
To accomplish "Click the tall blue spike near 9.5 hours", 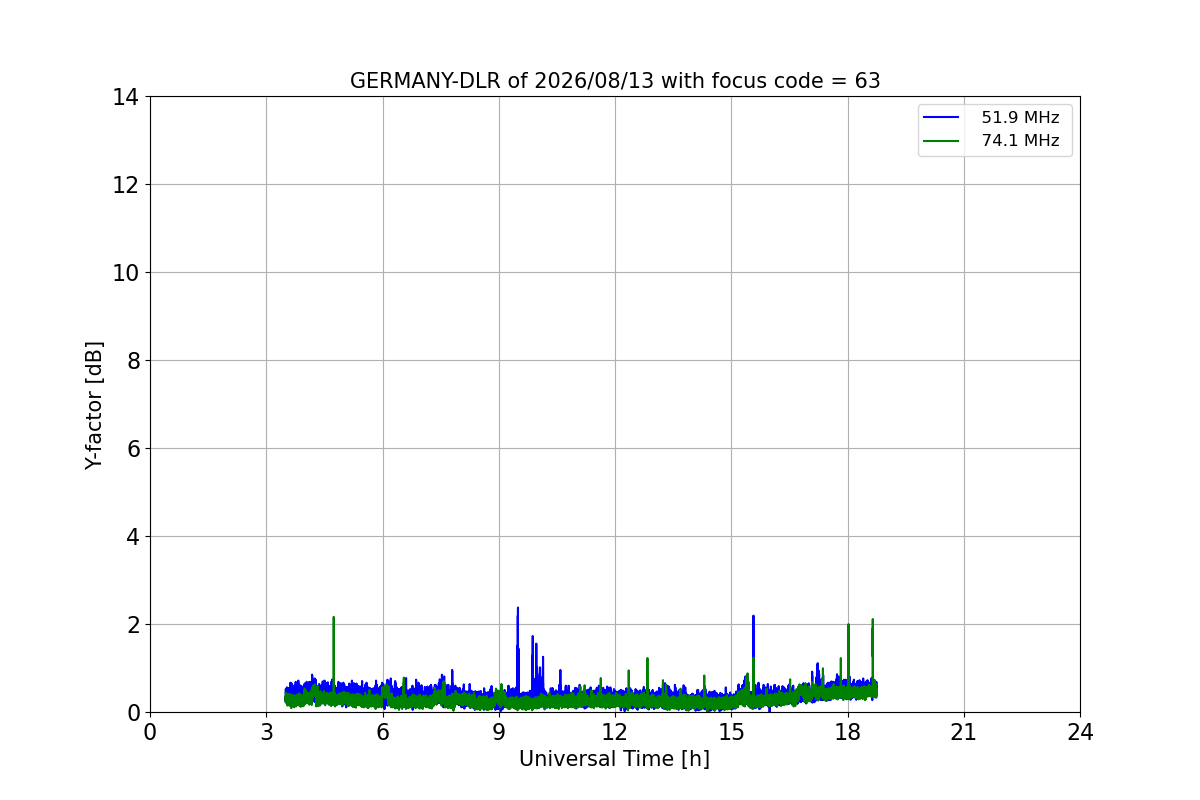I will (x=517, y=640).
